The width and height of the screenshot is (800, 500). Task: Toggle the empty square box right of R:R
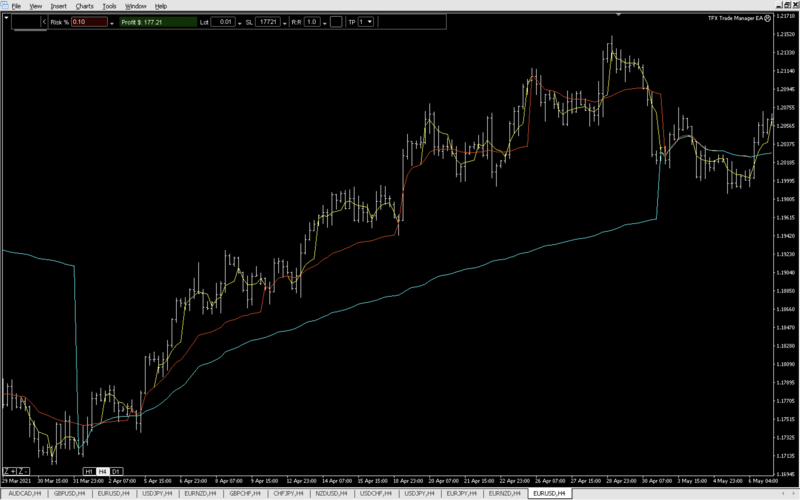pos(336,22)
